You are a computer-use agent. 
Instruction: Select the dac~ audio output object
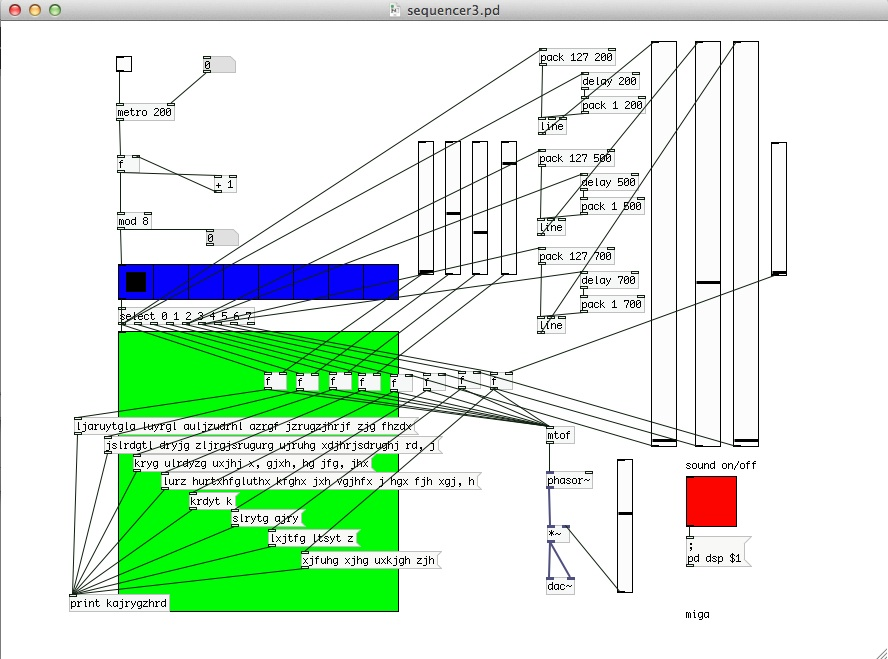(561, 586)
